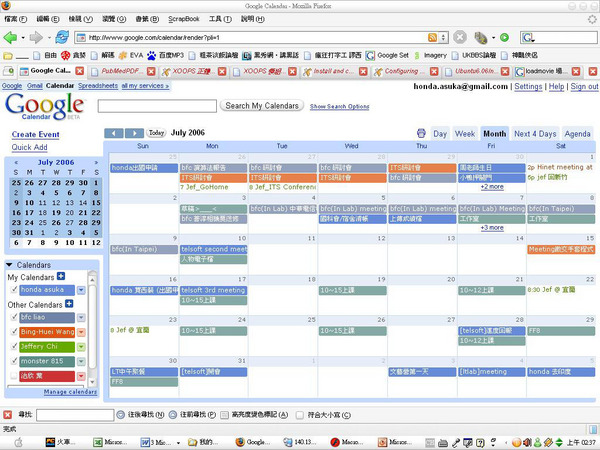This screenshot has width=600, height=450.
Task: Click the Firefox throbber gear icon
Action: point(592,19)
